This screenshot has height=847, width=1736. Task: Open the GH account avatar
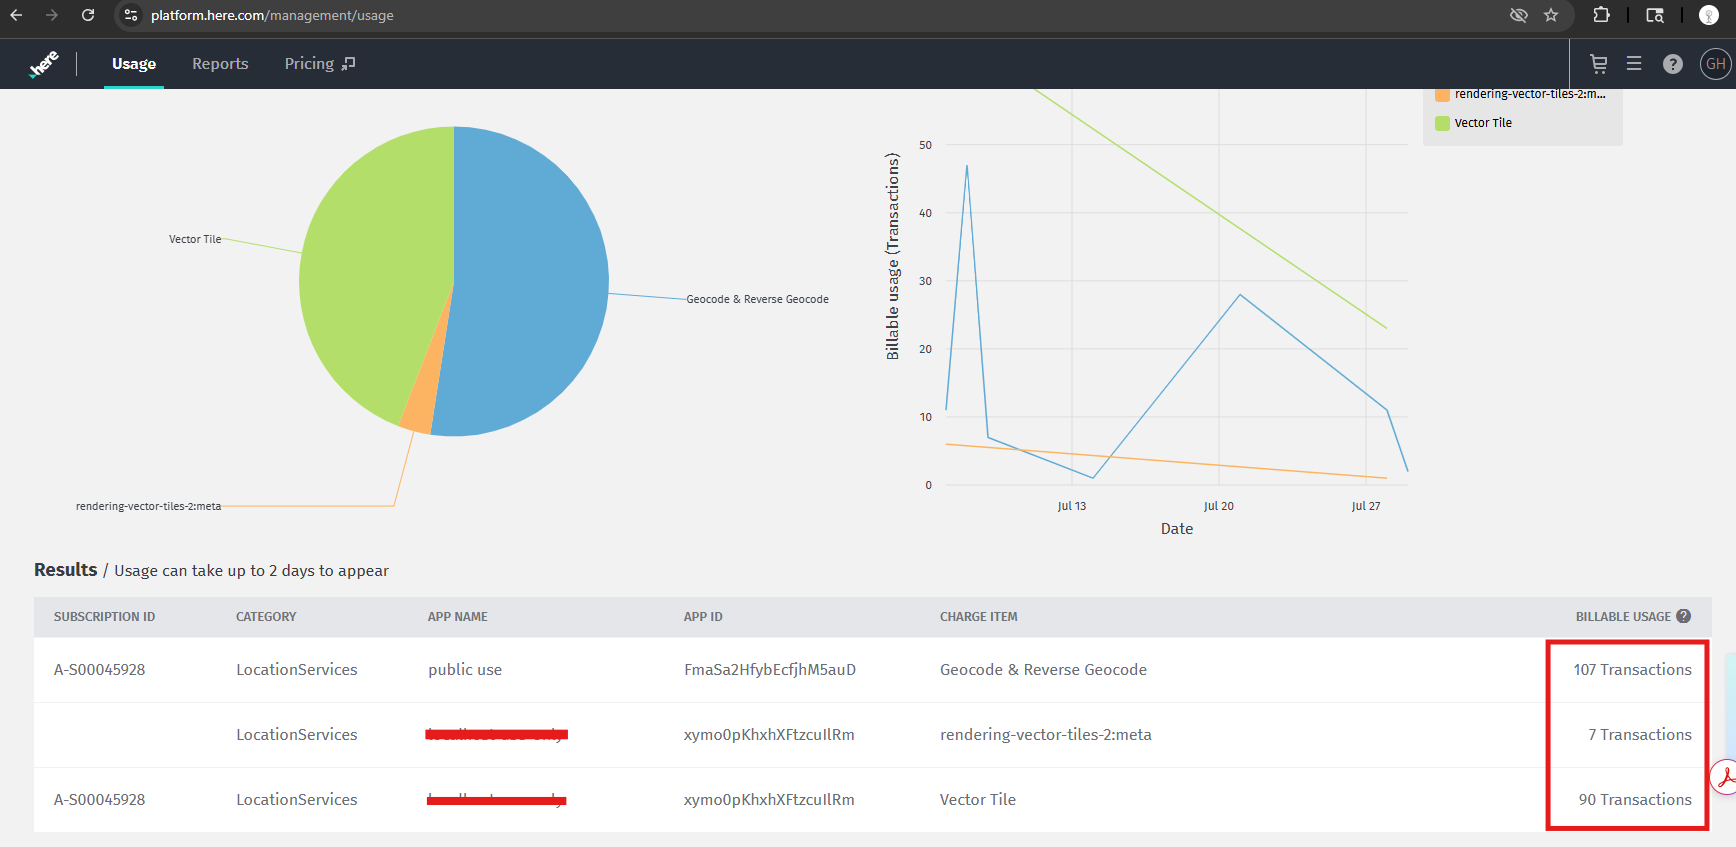[1715, 64]
